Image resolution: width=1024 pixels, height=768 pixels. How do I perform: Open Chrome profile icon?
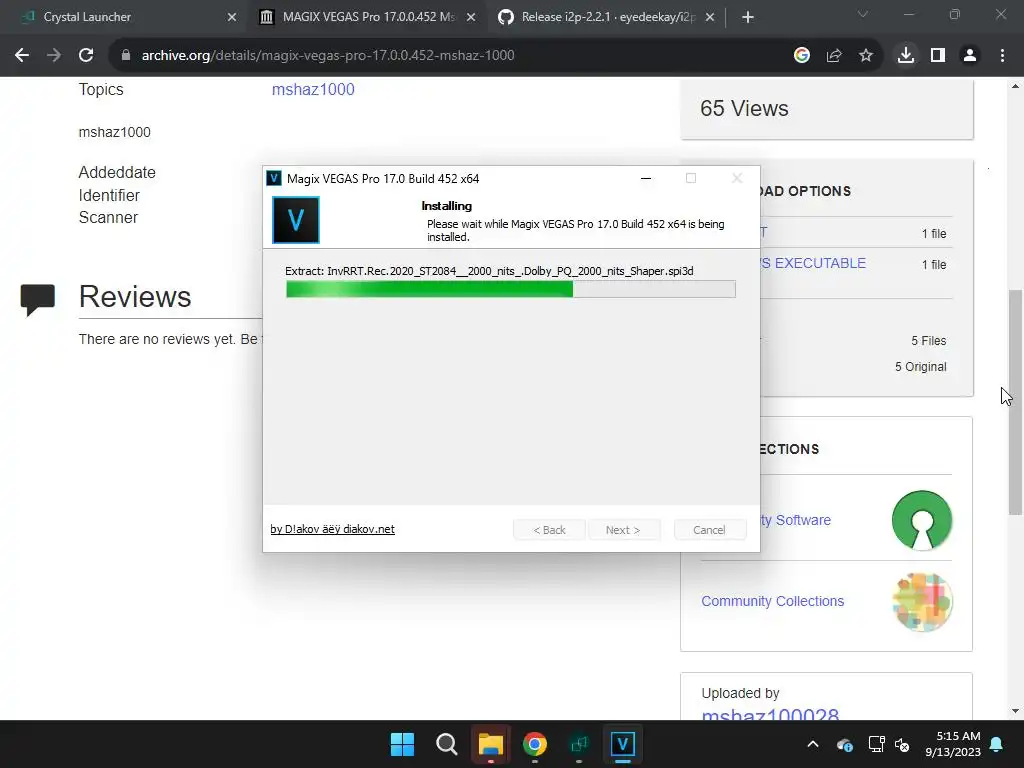coord(970,56)
